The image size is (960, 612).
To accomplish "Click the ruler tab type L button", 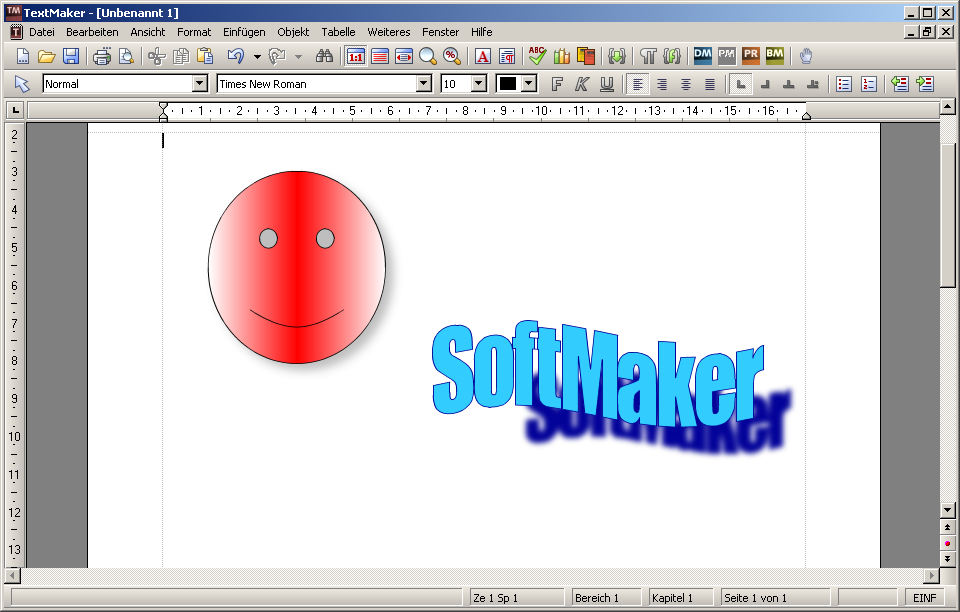I will [x=15, y=110].
